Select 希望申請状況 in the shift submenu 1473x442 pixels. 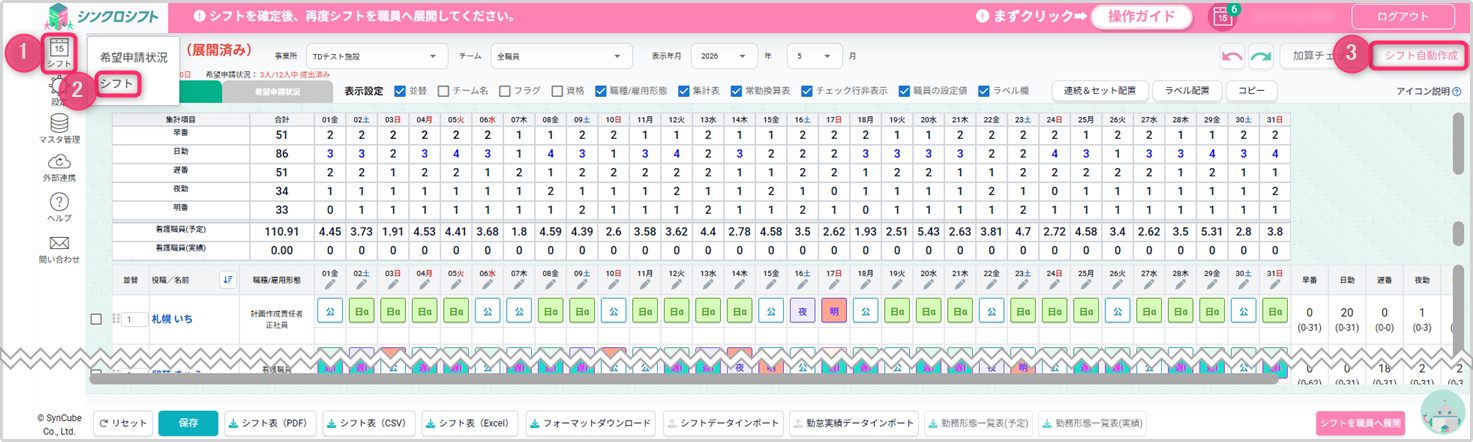click(134, 57)
